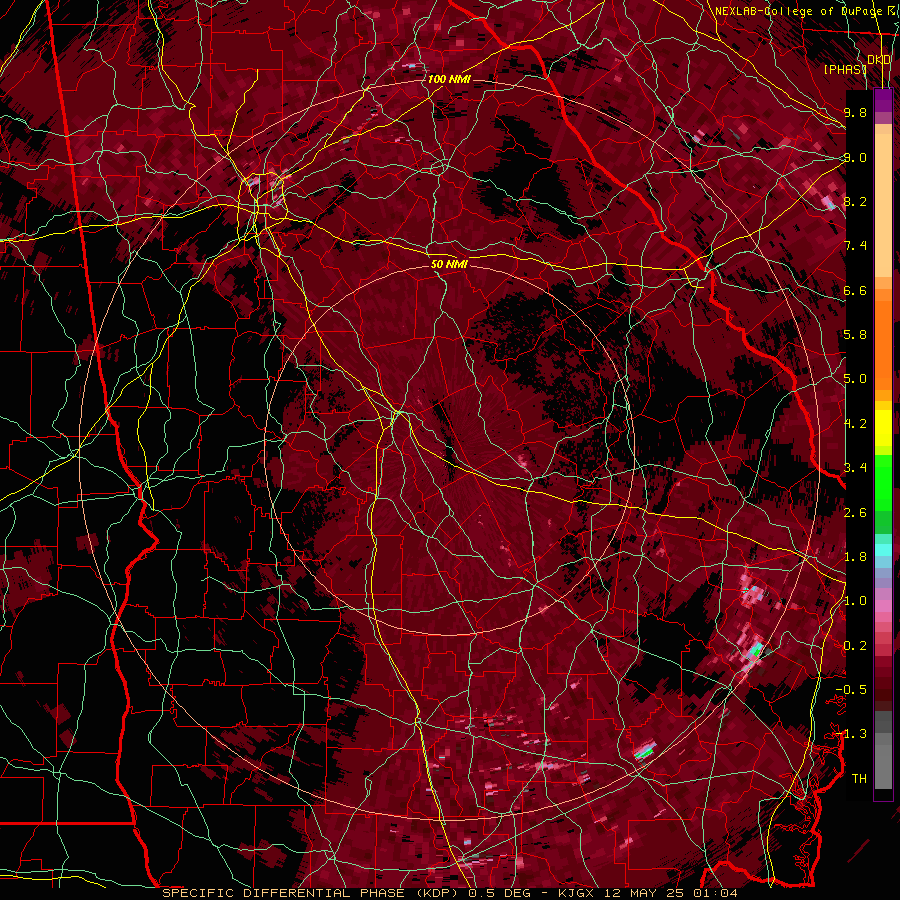This screenshot has height=900, width=900.
Task: Click the 5.8 legend value
Action: pos(855,335)
